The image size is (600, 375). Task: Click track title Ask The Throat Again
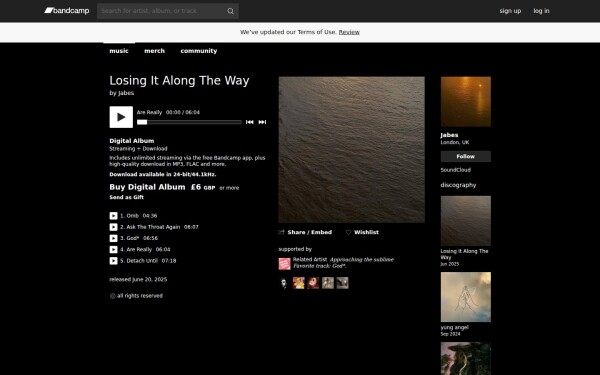tap(153, 227)
